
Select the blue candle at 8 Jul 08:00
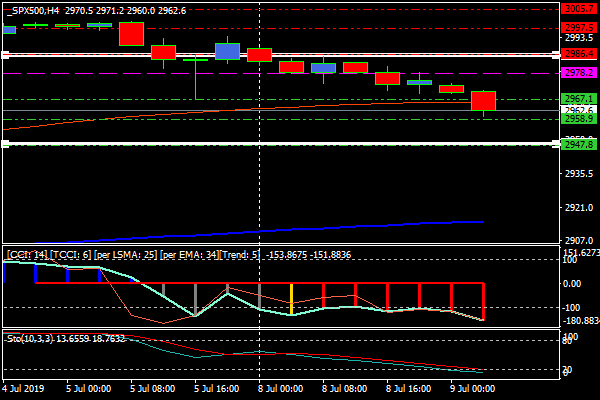[x=323, y=68]
